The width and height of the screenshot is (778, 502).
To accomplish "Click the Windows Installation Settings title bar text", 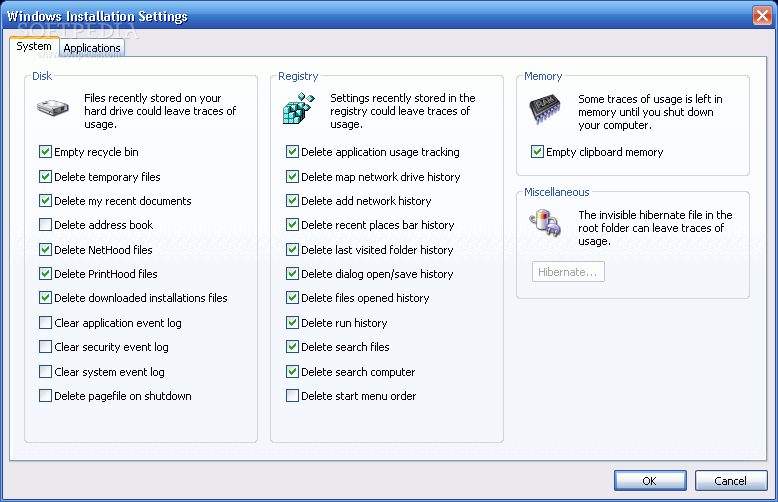I will click(x=97, y=16).
